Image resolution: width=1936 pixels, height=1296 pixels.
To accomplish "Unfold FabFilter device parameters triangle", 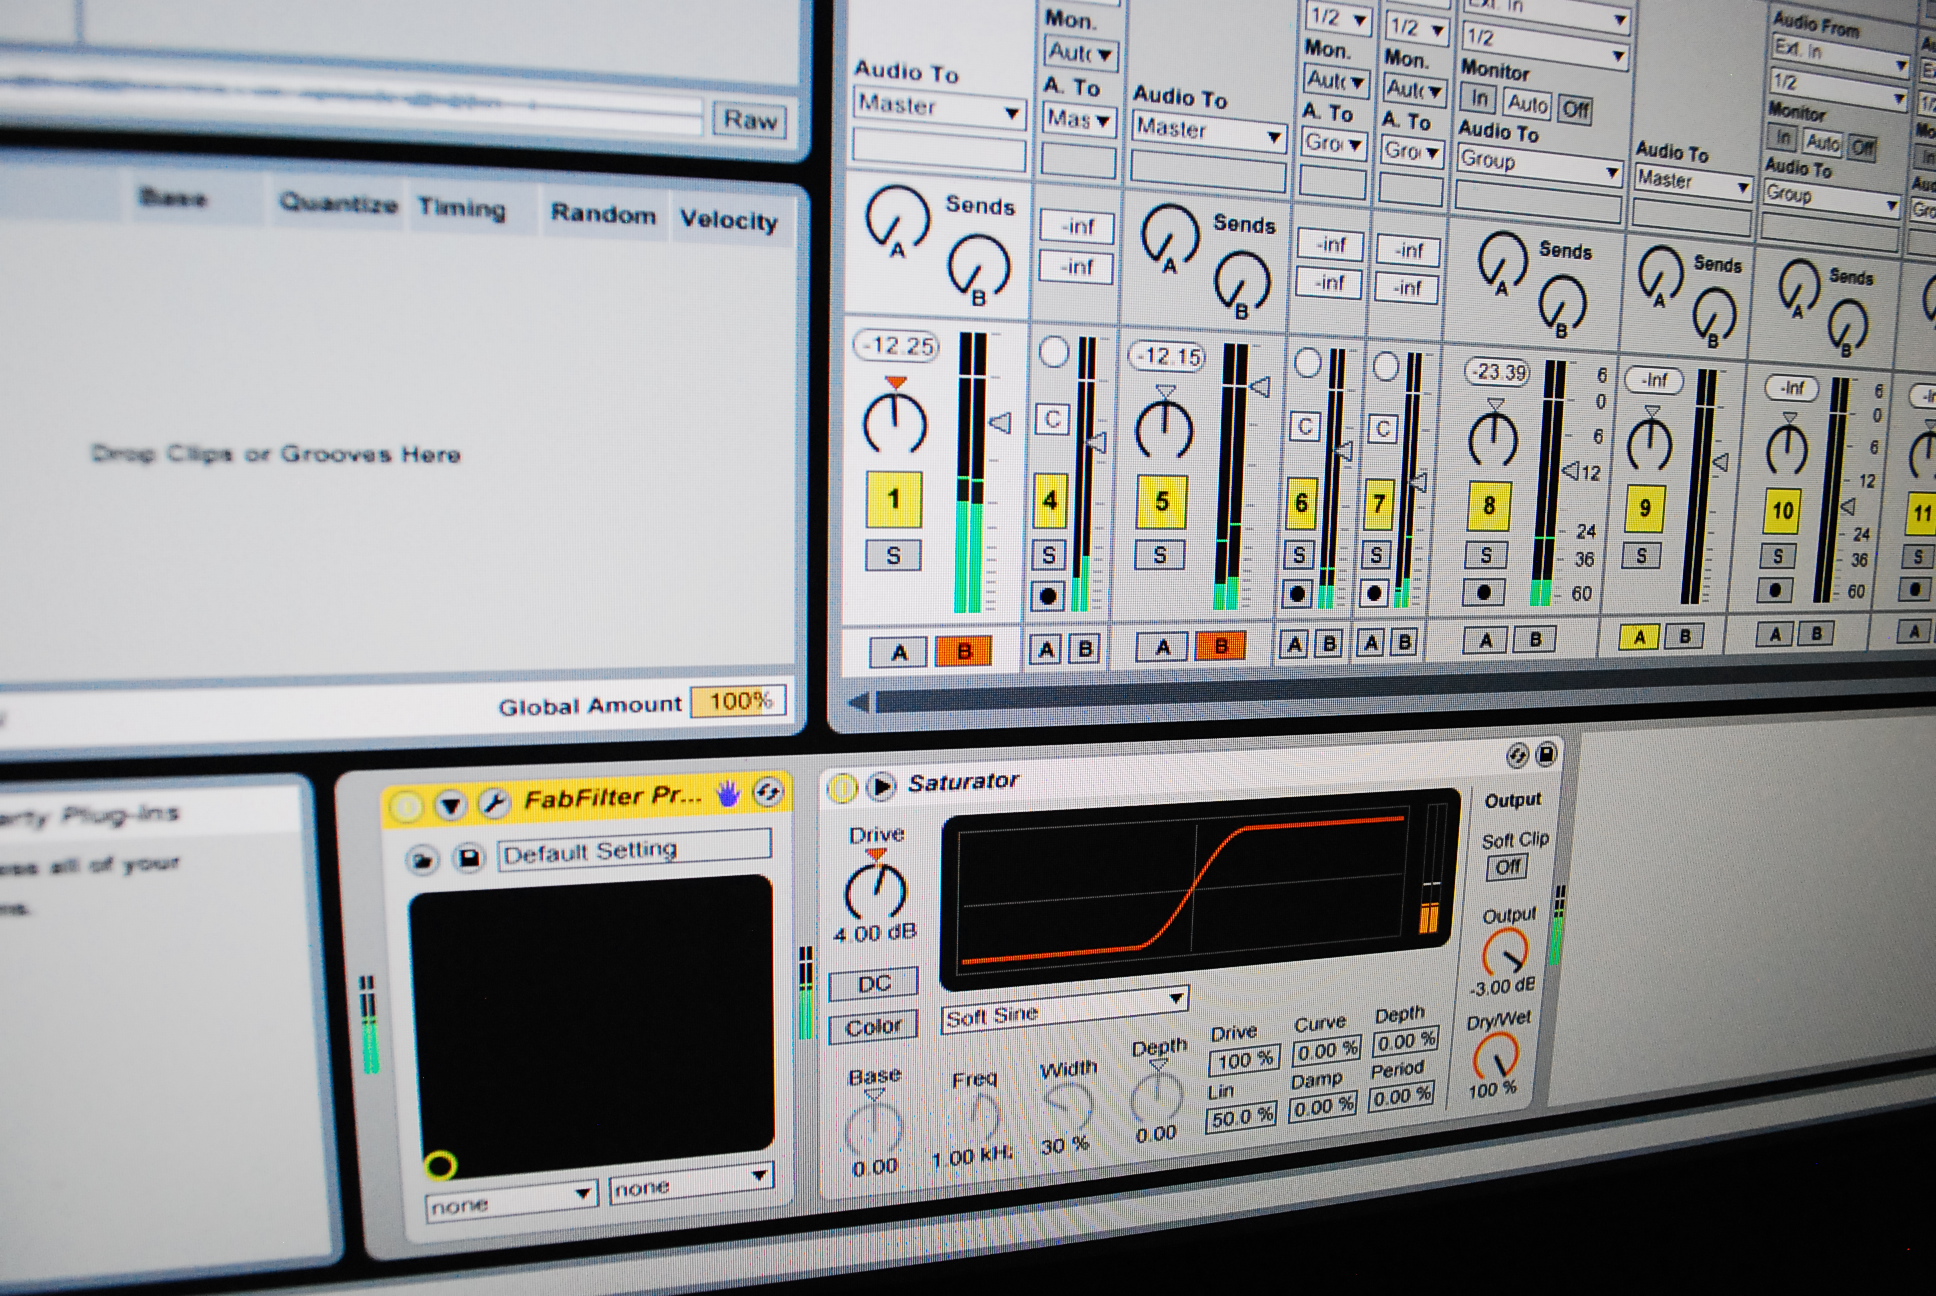I will click(451, 805).
